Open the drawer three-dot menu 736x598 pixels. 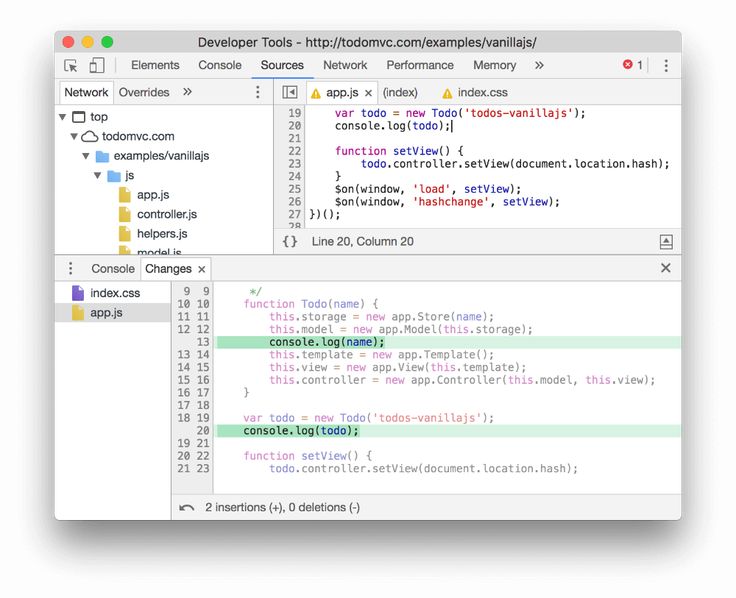[70, 269]
